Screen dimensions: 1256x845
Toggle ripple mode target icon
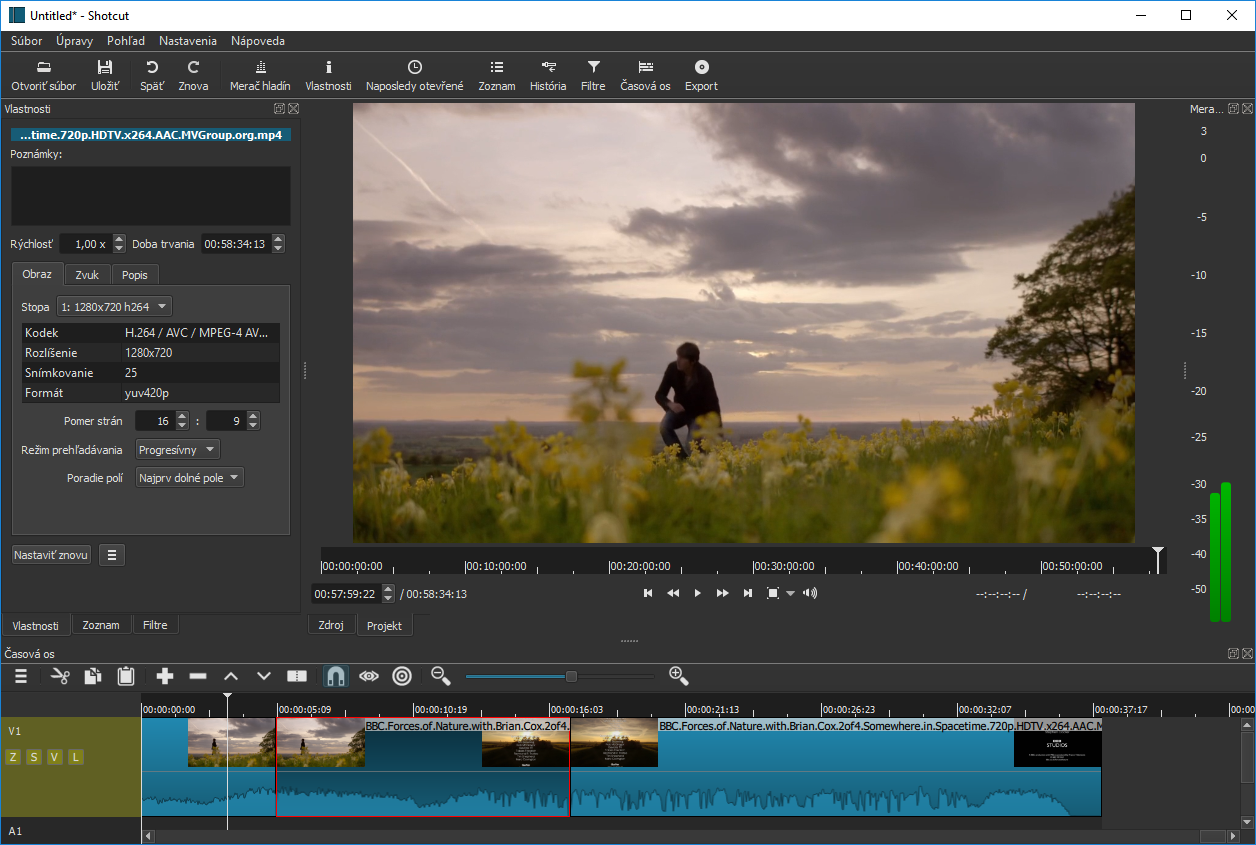402,676
